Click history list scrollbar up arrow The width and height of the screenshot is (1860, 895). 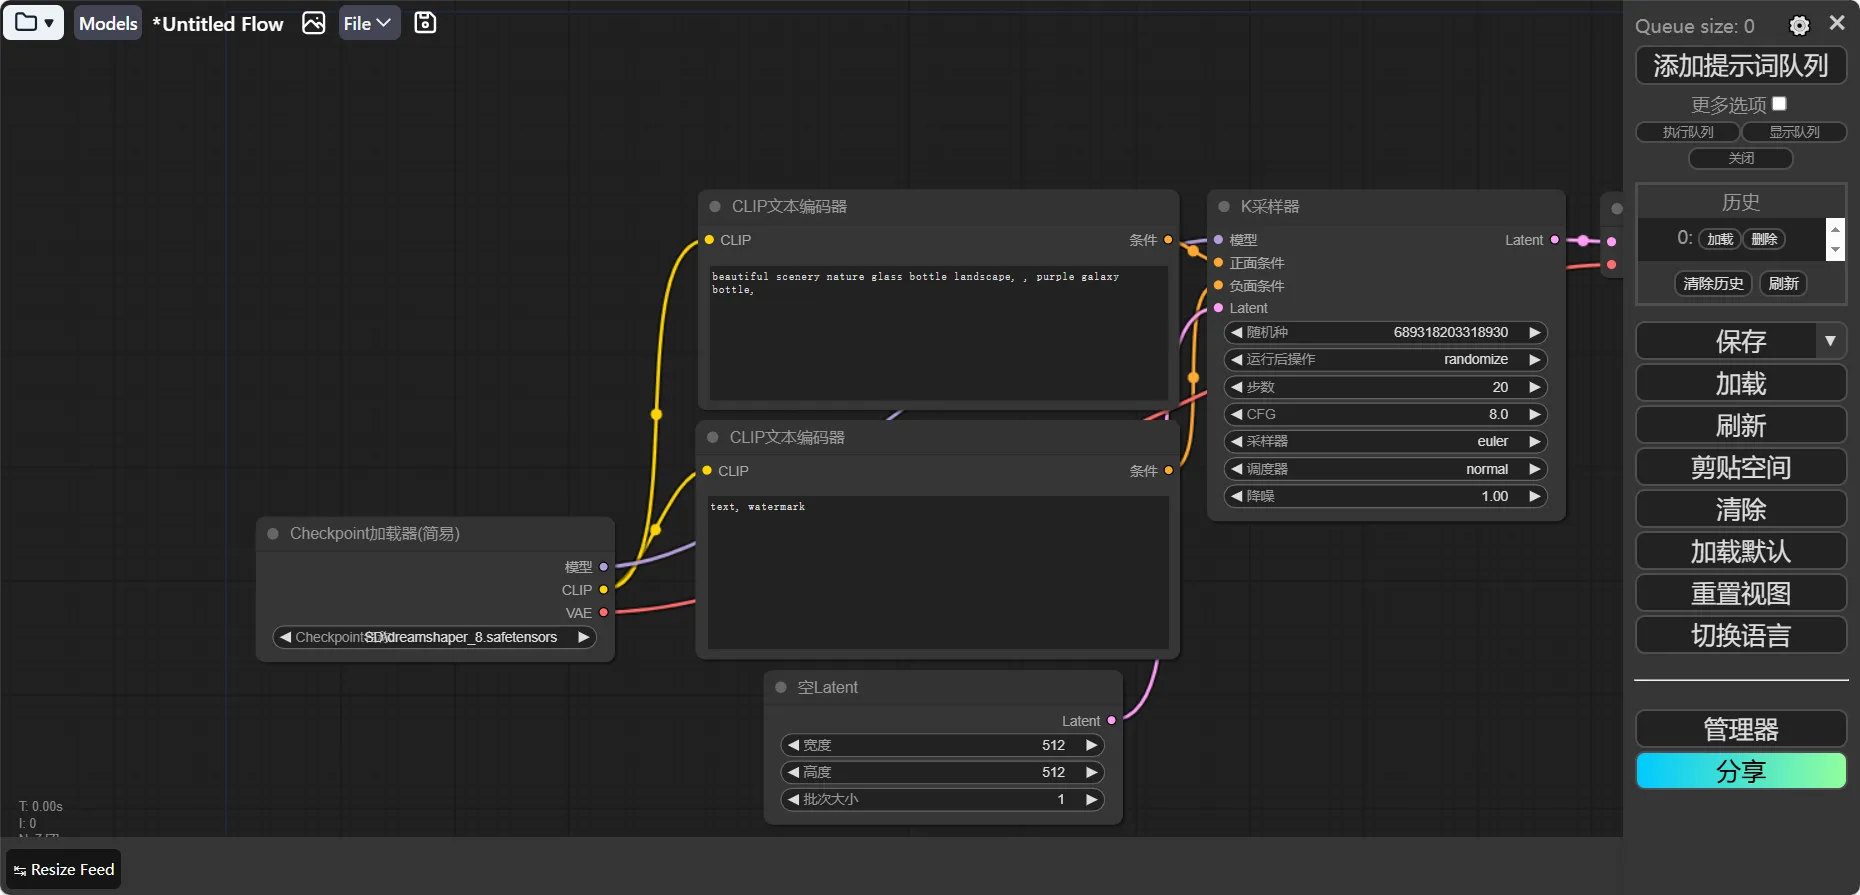point(1835,229)
